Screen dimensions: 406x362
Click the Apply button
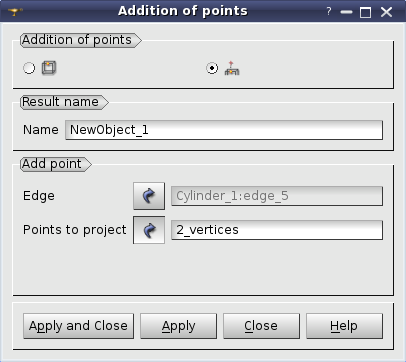click(178, 326)
